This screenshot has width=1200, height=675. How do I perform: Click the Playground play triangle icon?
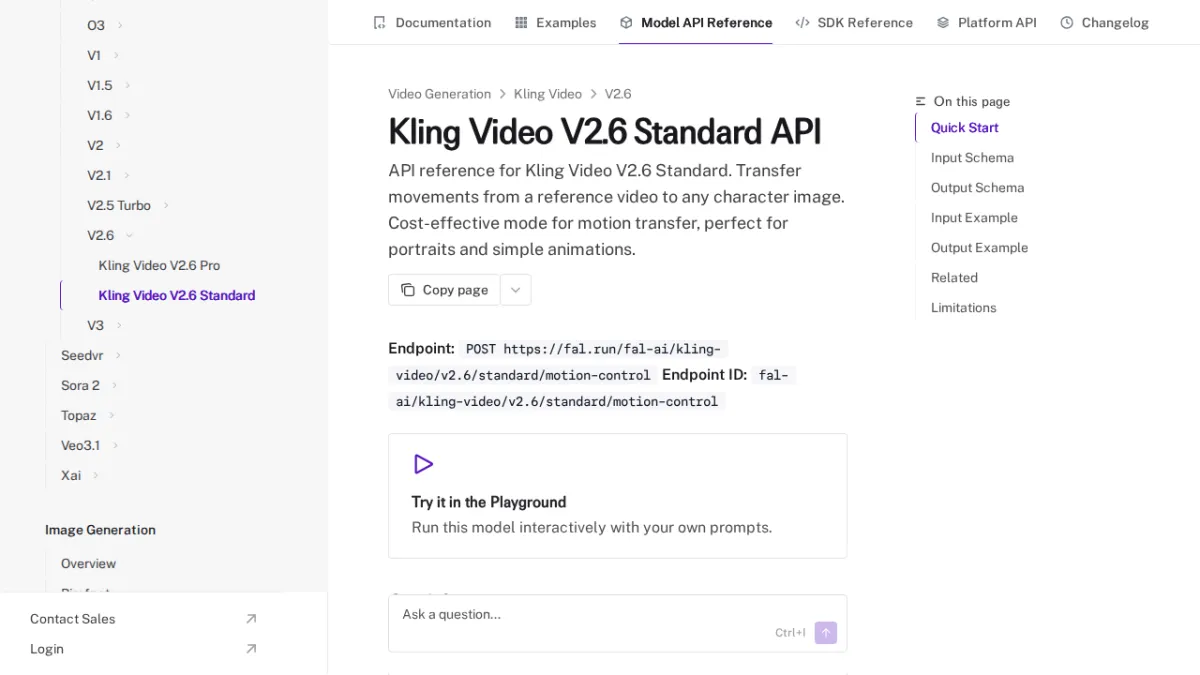coord(423,464)
